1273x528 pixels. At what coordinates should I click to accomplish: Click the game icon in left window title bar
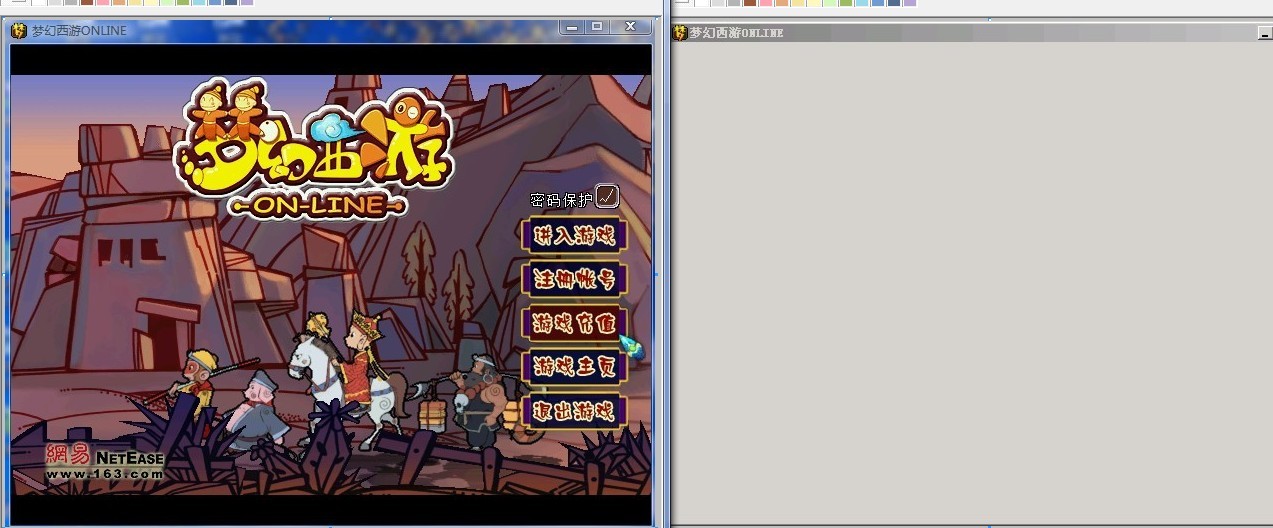pos(19,30)
